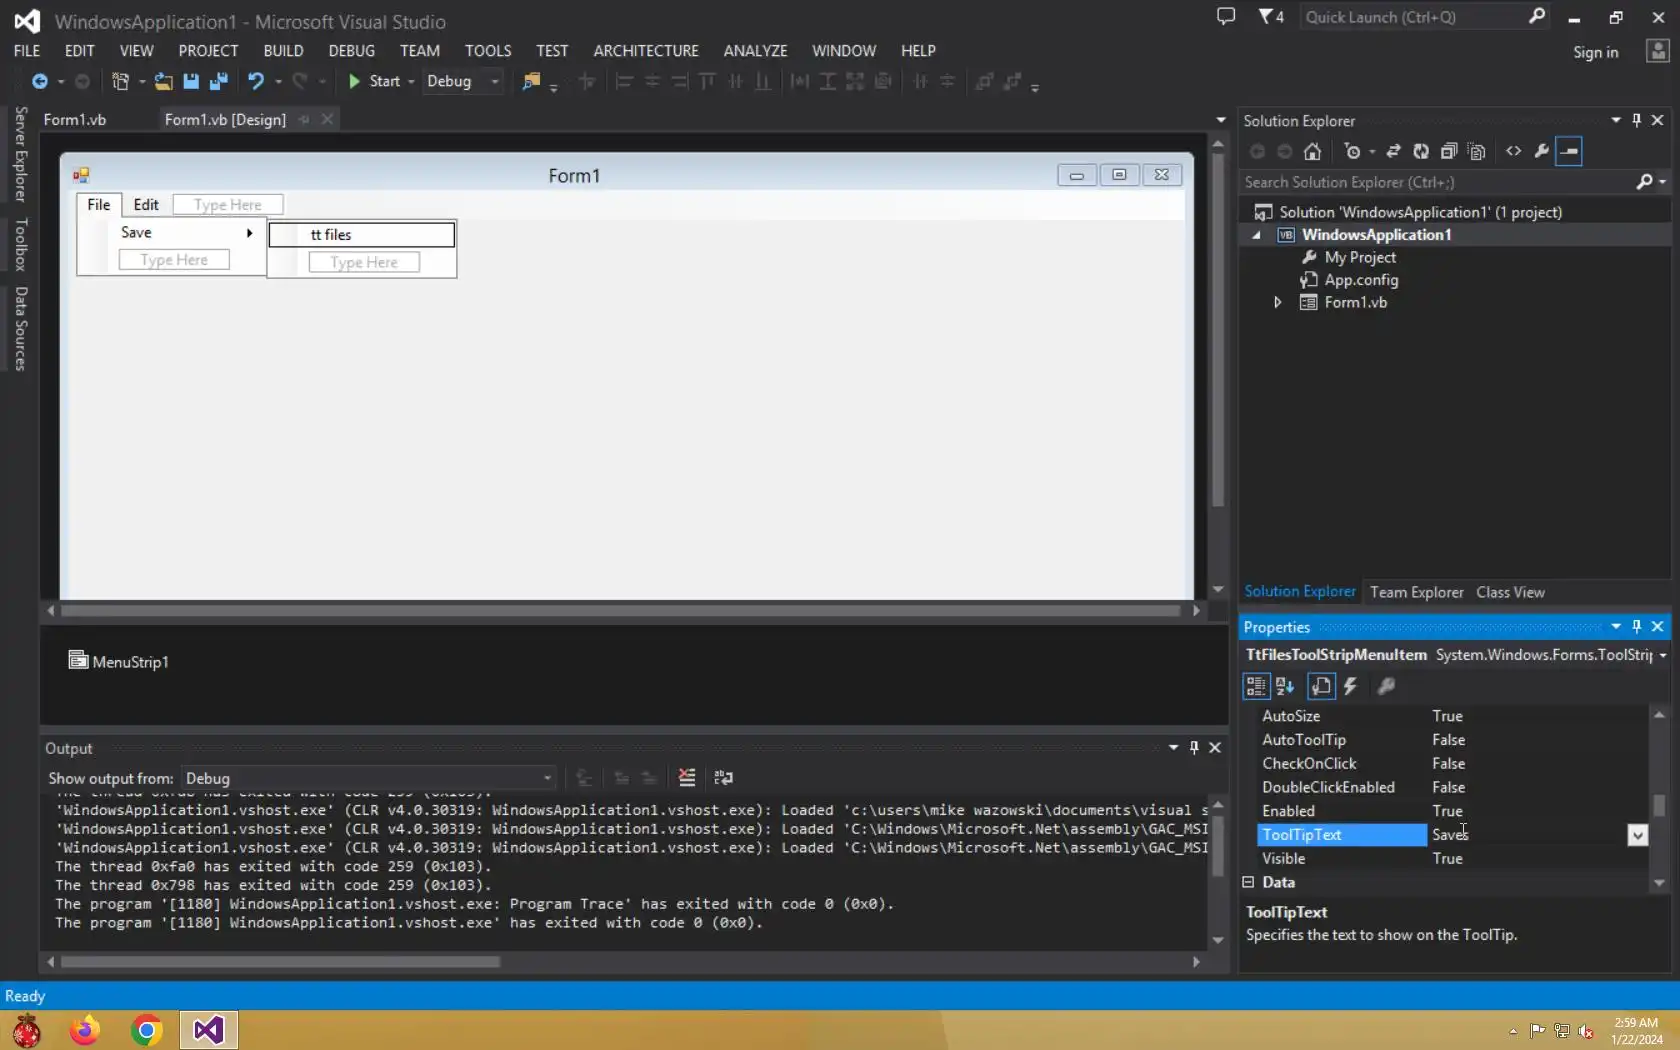Click the New Project toolbar icon
This screenshot has width=1680, height=1050.
120,81
